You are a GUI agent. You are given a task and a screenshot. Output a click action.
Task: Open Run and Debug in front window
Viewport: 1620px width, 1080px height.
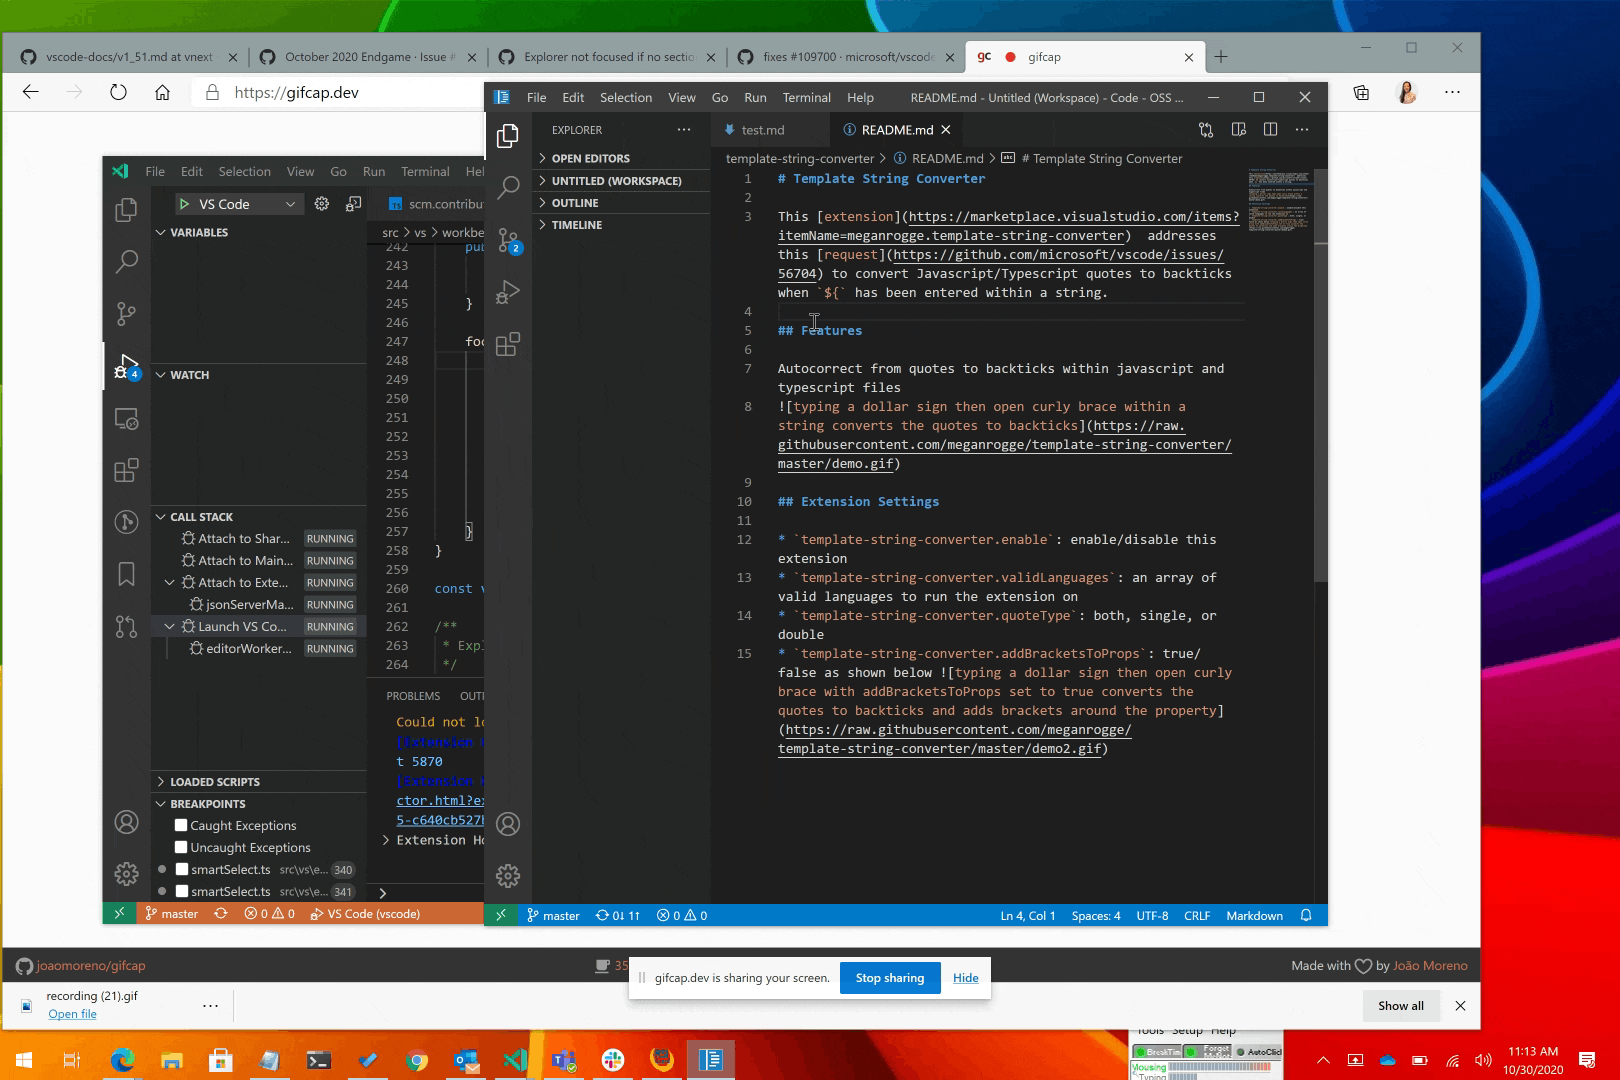click(508, 292)
